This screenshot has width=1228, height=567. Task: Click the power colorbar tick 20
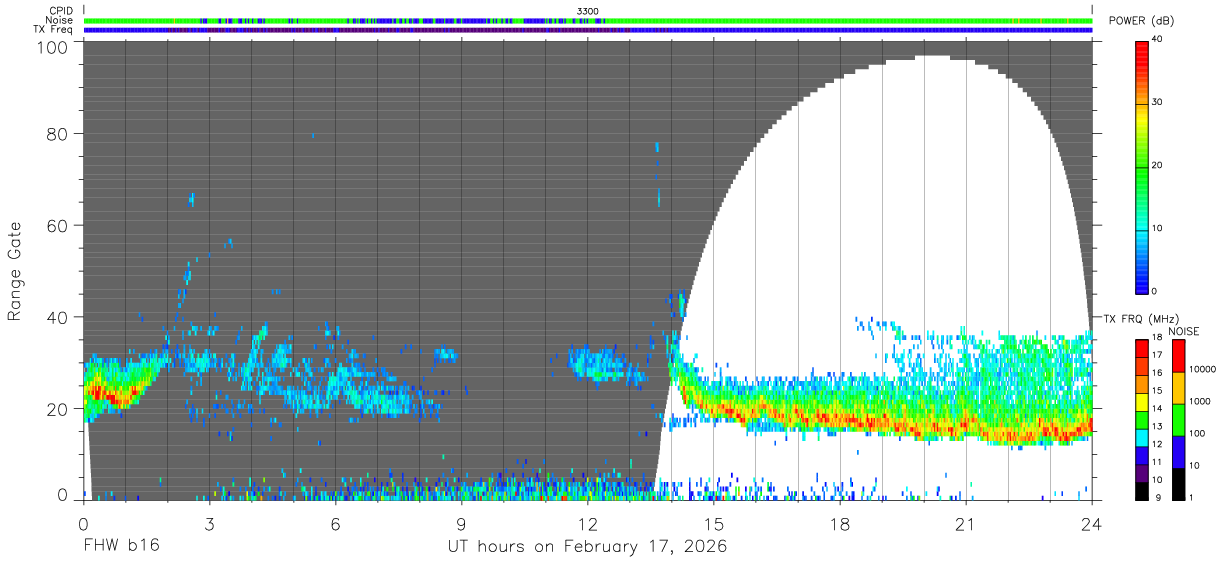pyautogui.click(x=1158, y=166)
